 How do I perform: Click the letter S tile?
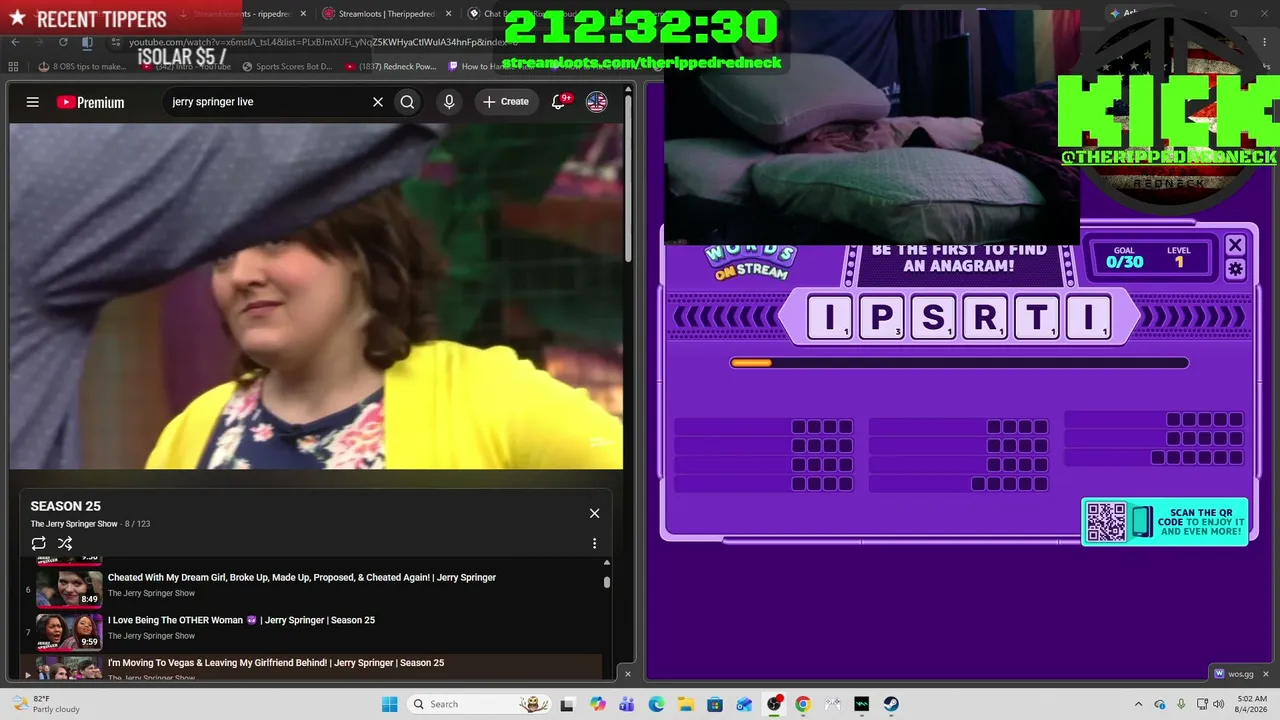[933, 317]
